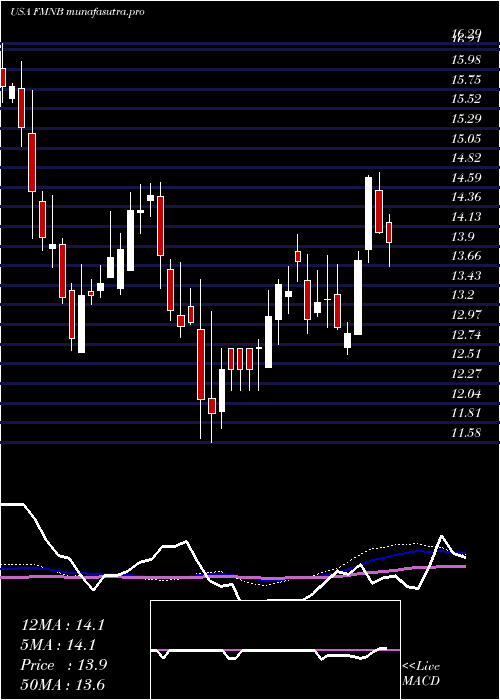Click the 13.9 price axis label
Screen dimensions: 500x700
pos(462,236)
